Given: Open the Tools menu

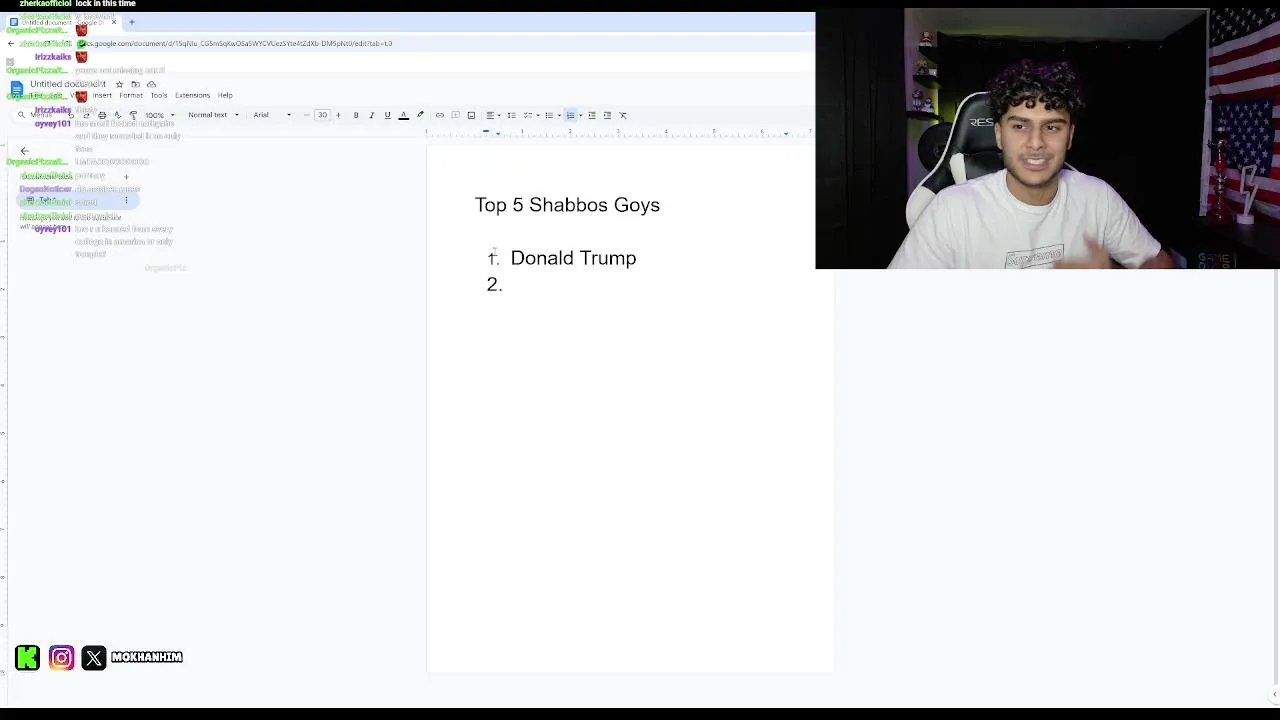Looking at the screenshot, I should pyautogui.click(x=159, y=95).
